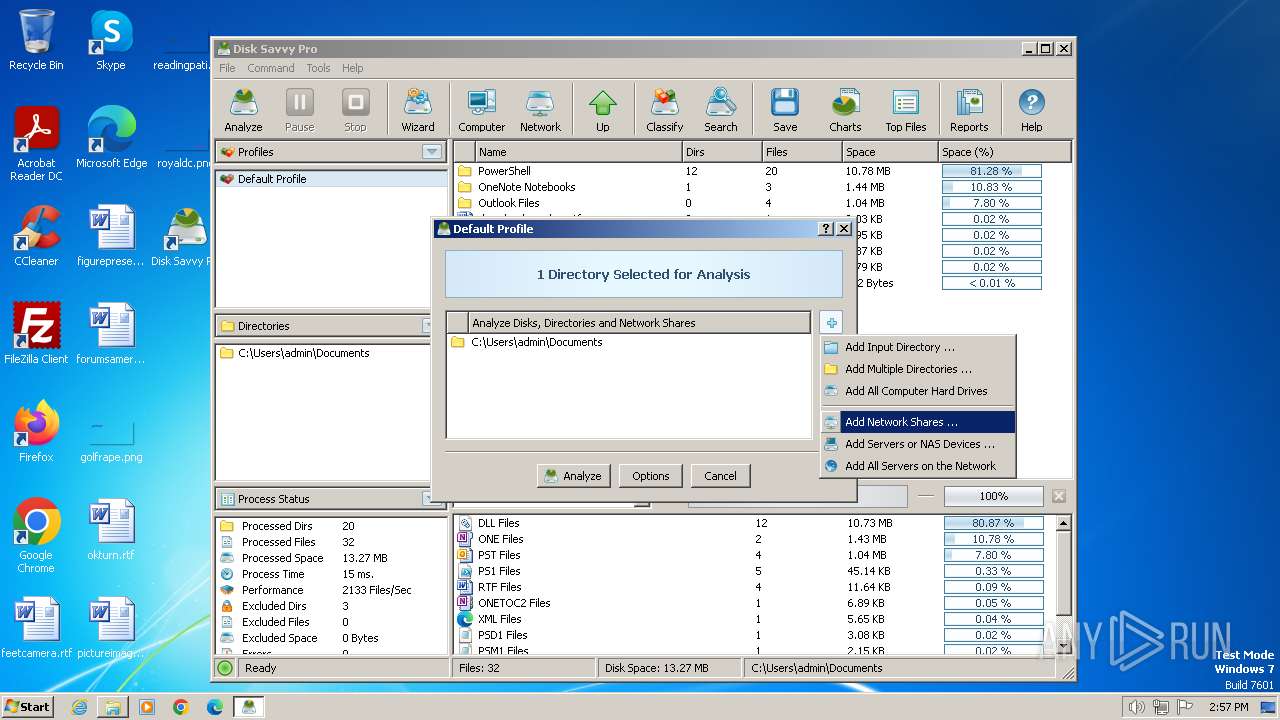This screenshot has width=1280, height=720.
Task: Open the Recycle Bin desktop icon
Action: click(36, 40)
